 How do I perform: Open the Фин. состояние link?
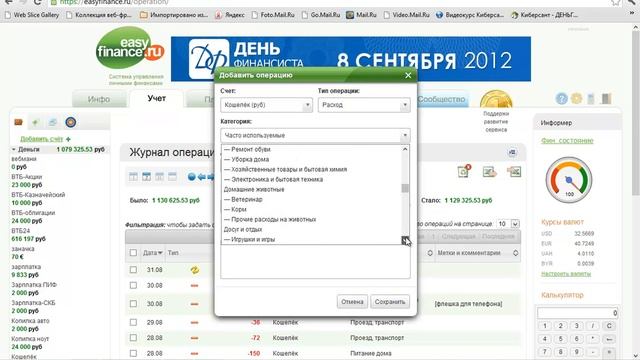click(567, 140)
